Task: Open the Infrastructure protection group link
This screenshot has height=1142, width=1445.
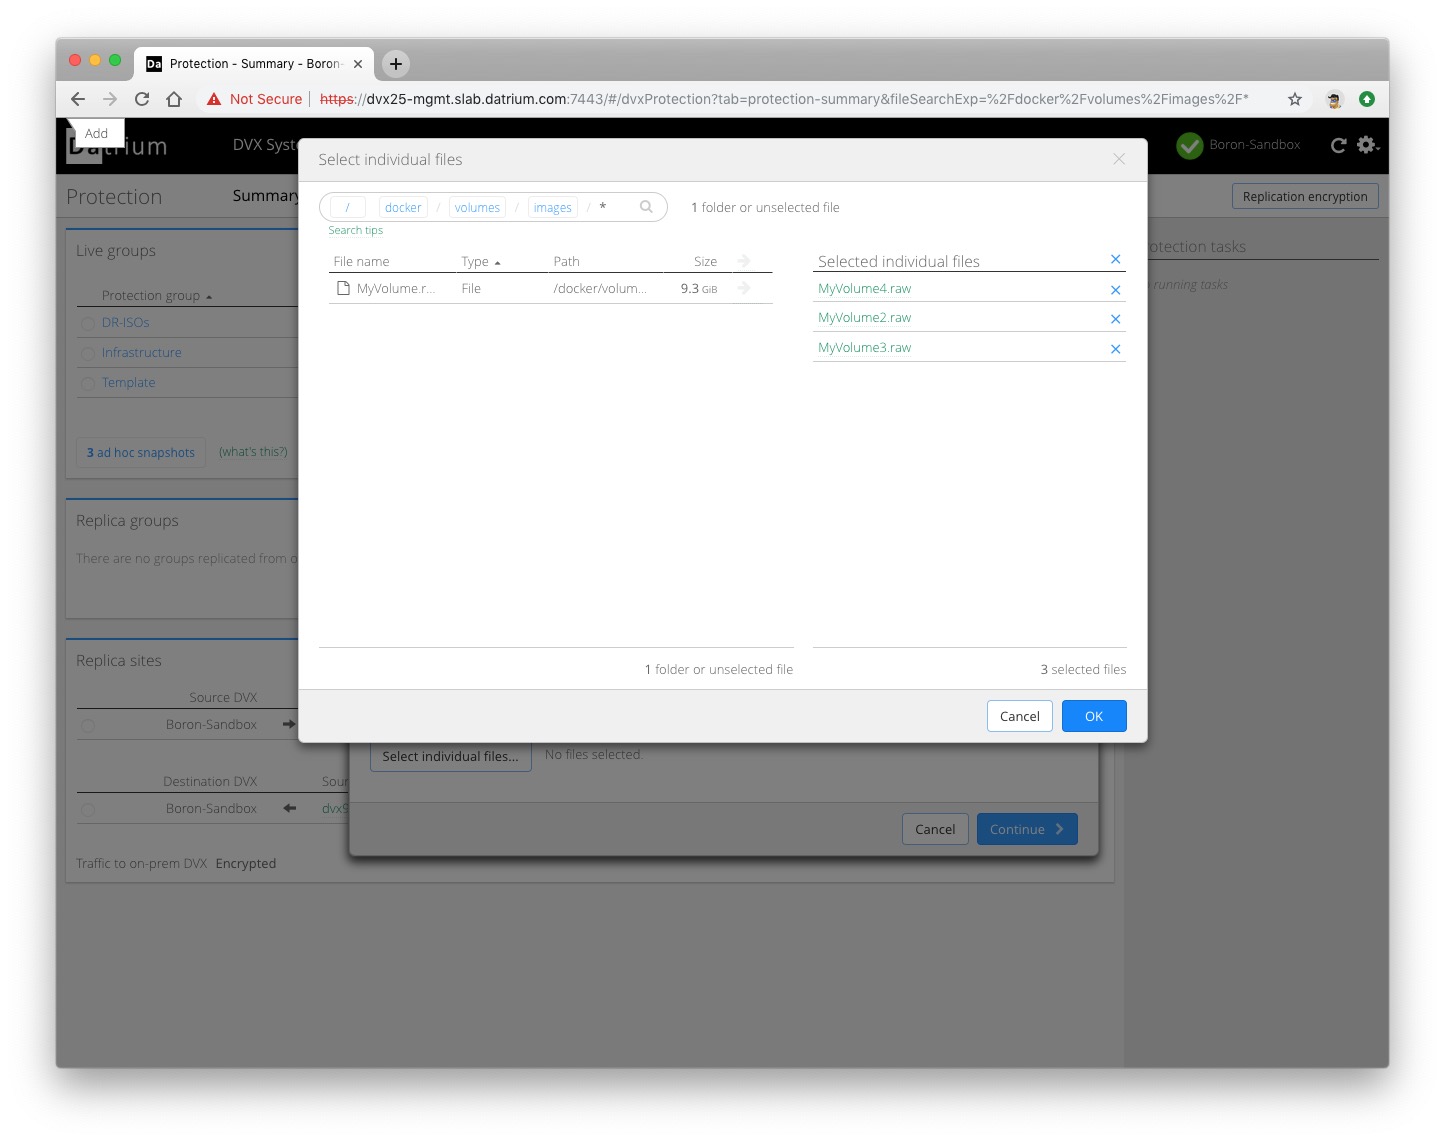Action: (141, 353)
